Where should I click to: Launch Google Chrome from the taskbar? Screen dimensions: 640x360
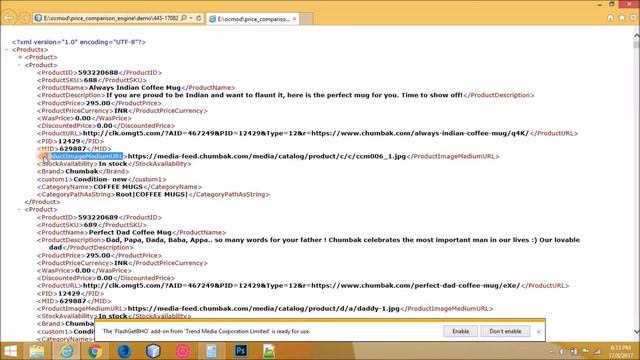[95, 351]
